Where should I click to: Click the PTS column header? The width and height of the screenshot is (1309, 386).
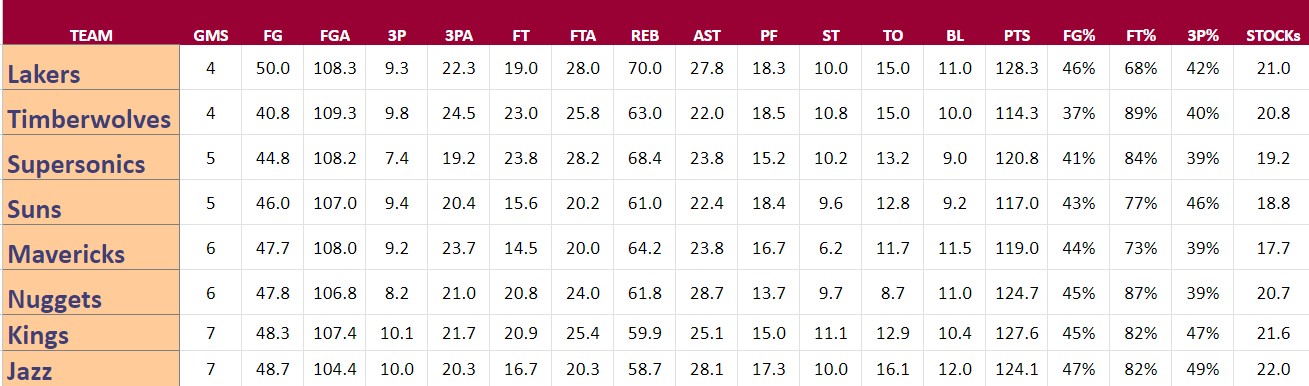coord(1017,35)
